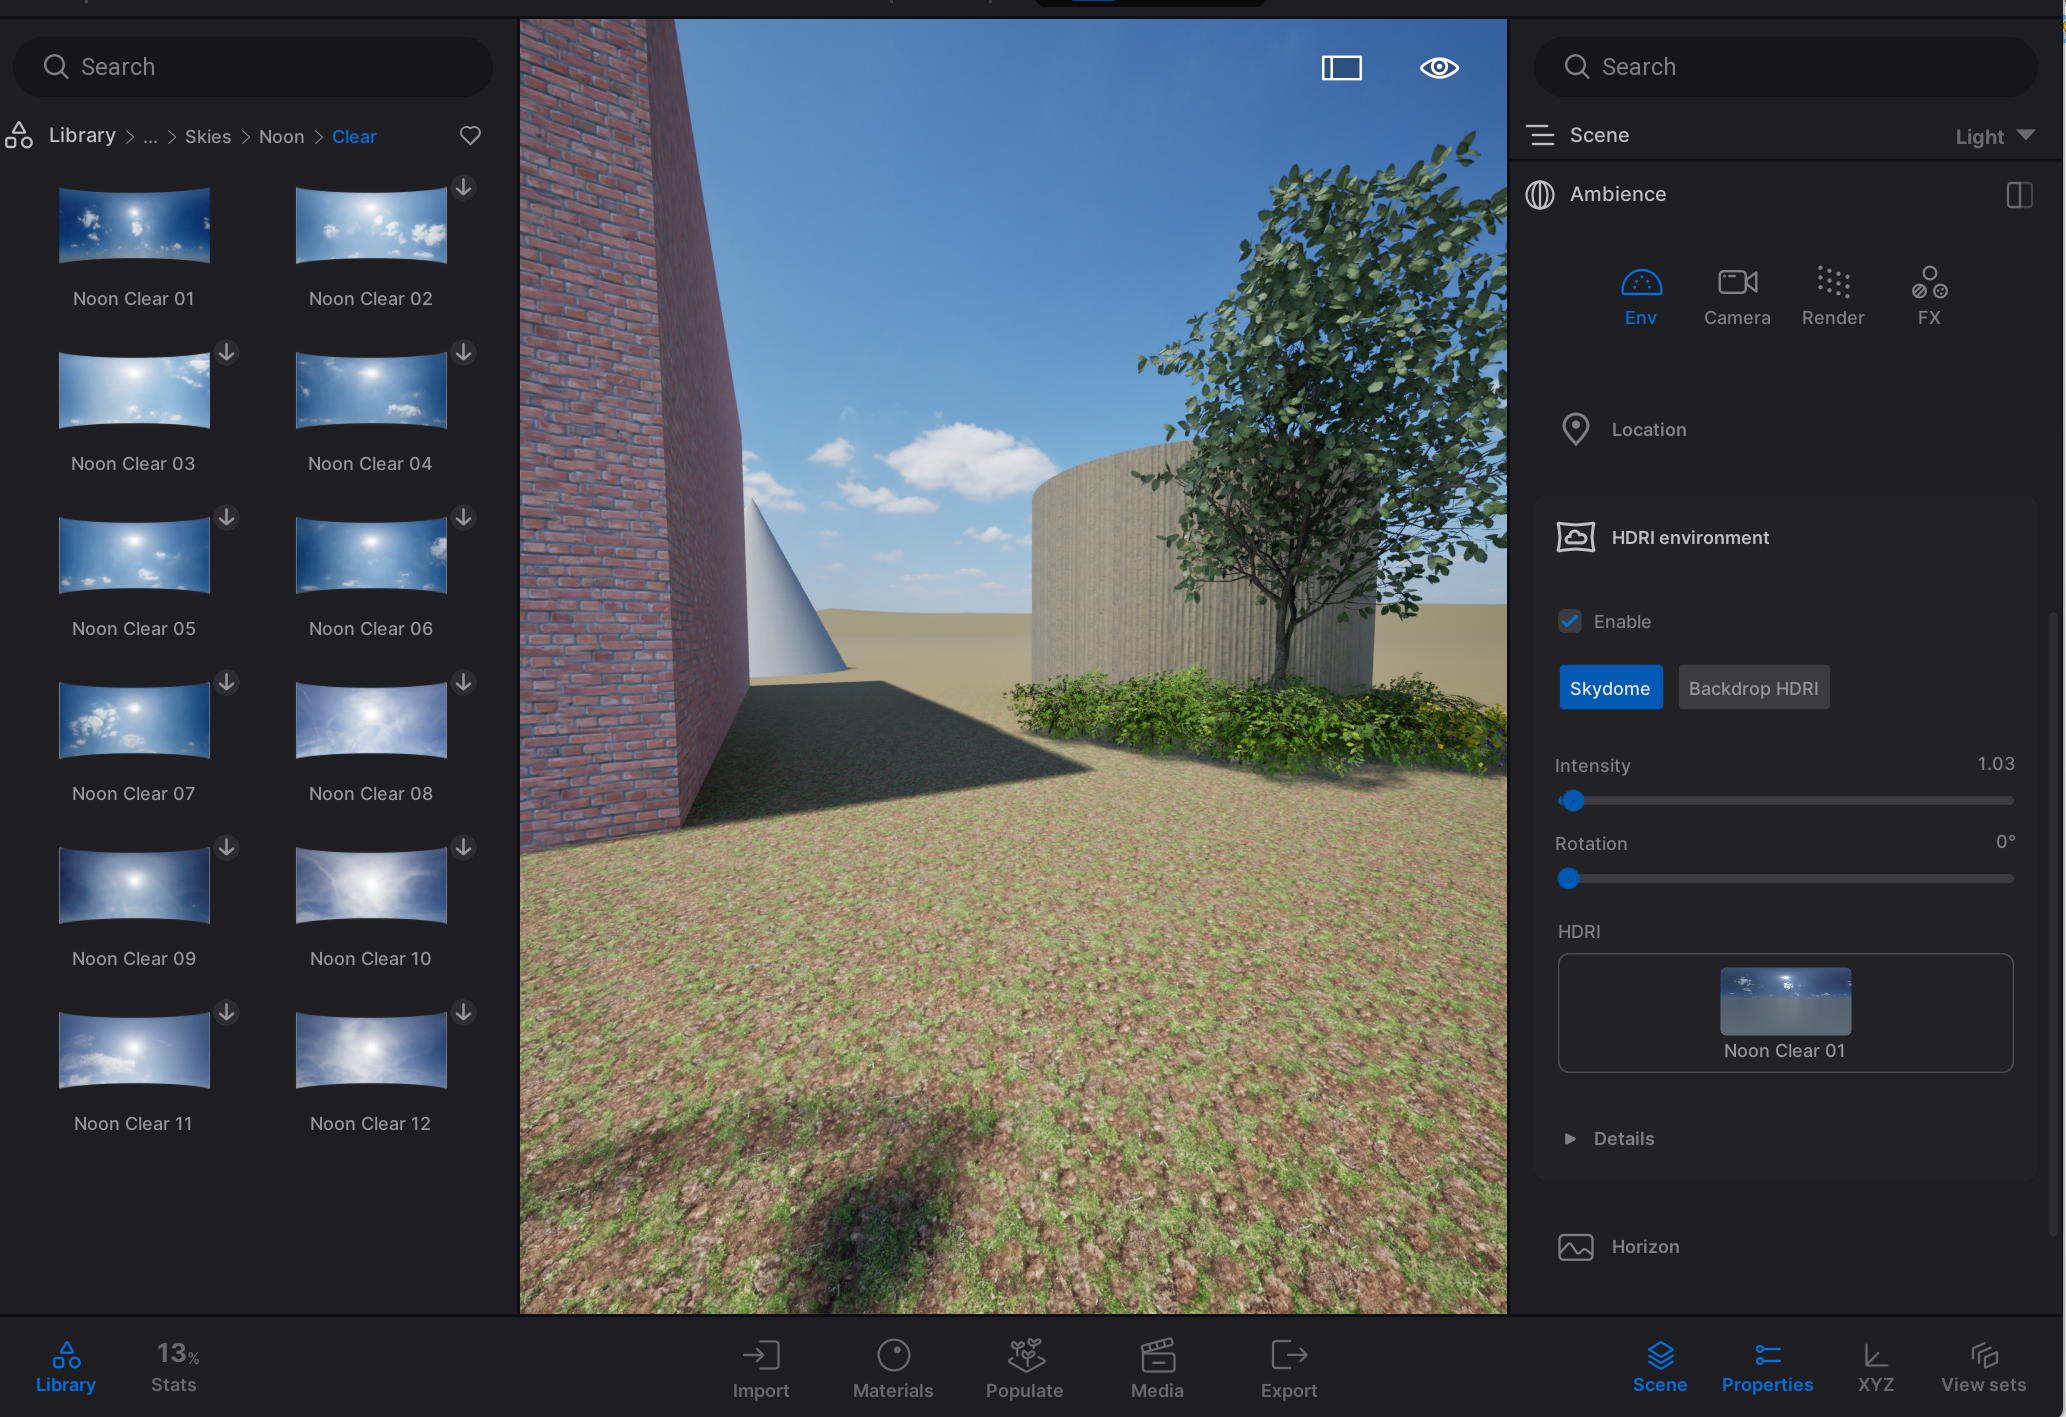Click the split panel icon beside Ambience
This screenshot has height=1417, width=2066.
coord(2019,195)
